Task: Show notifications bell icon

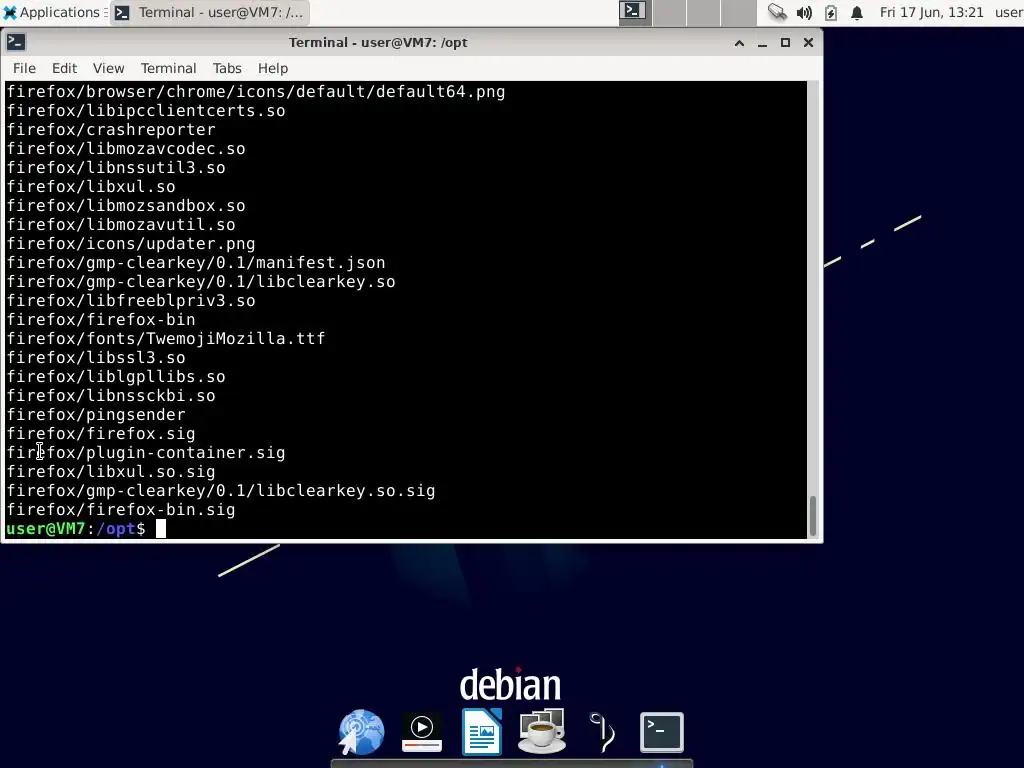Action: click(857, 12)
